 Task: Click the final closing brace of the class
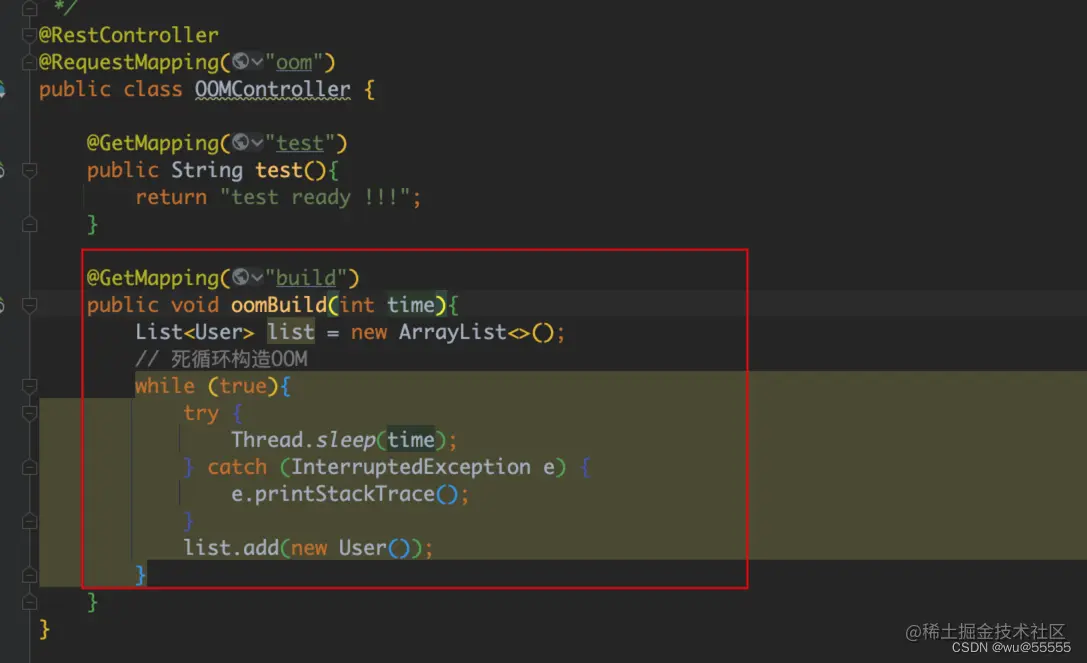coord(44,629)
